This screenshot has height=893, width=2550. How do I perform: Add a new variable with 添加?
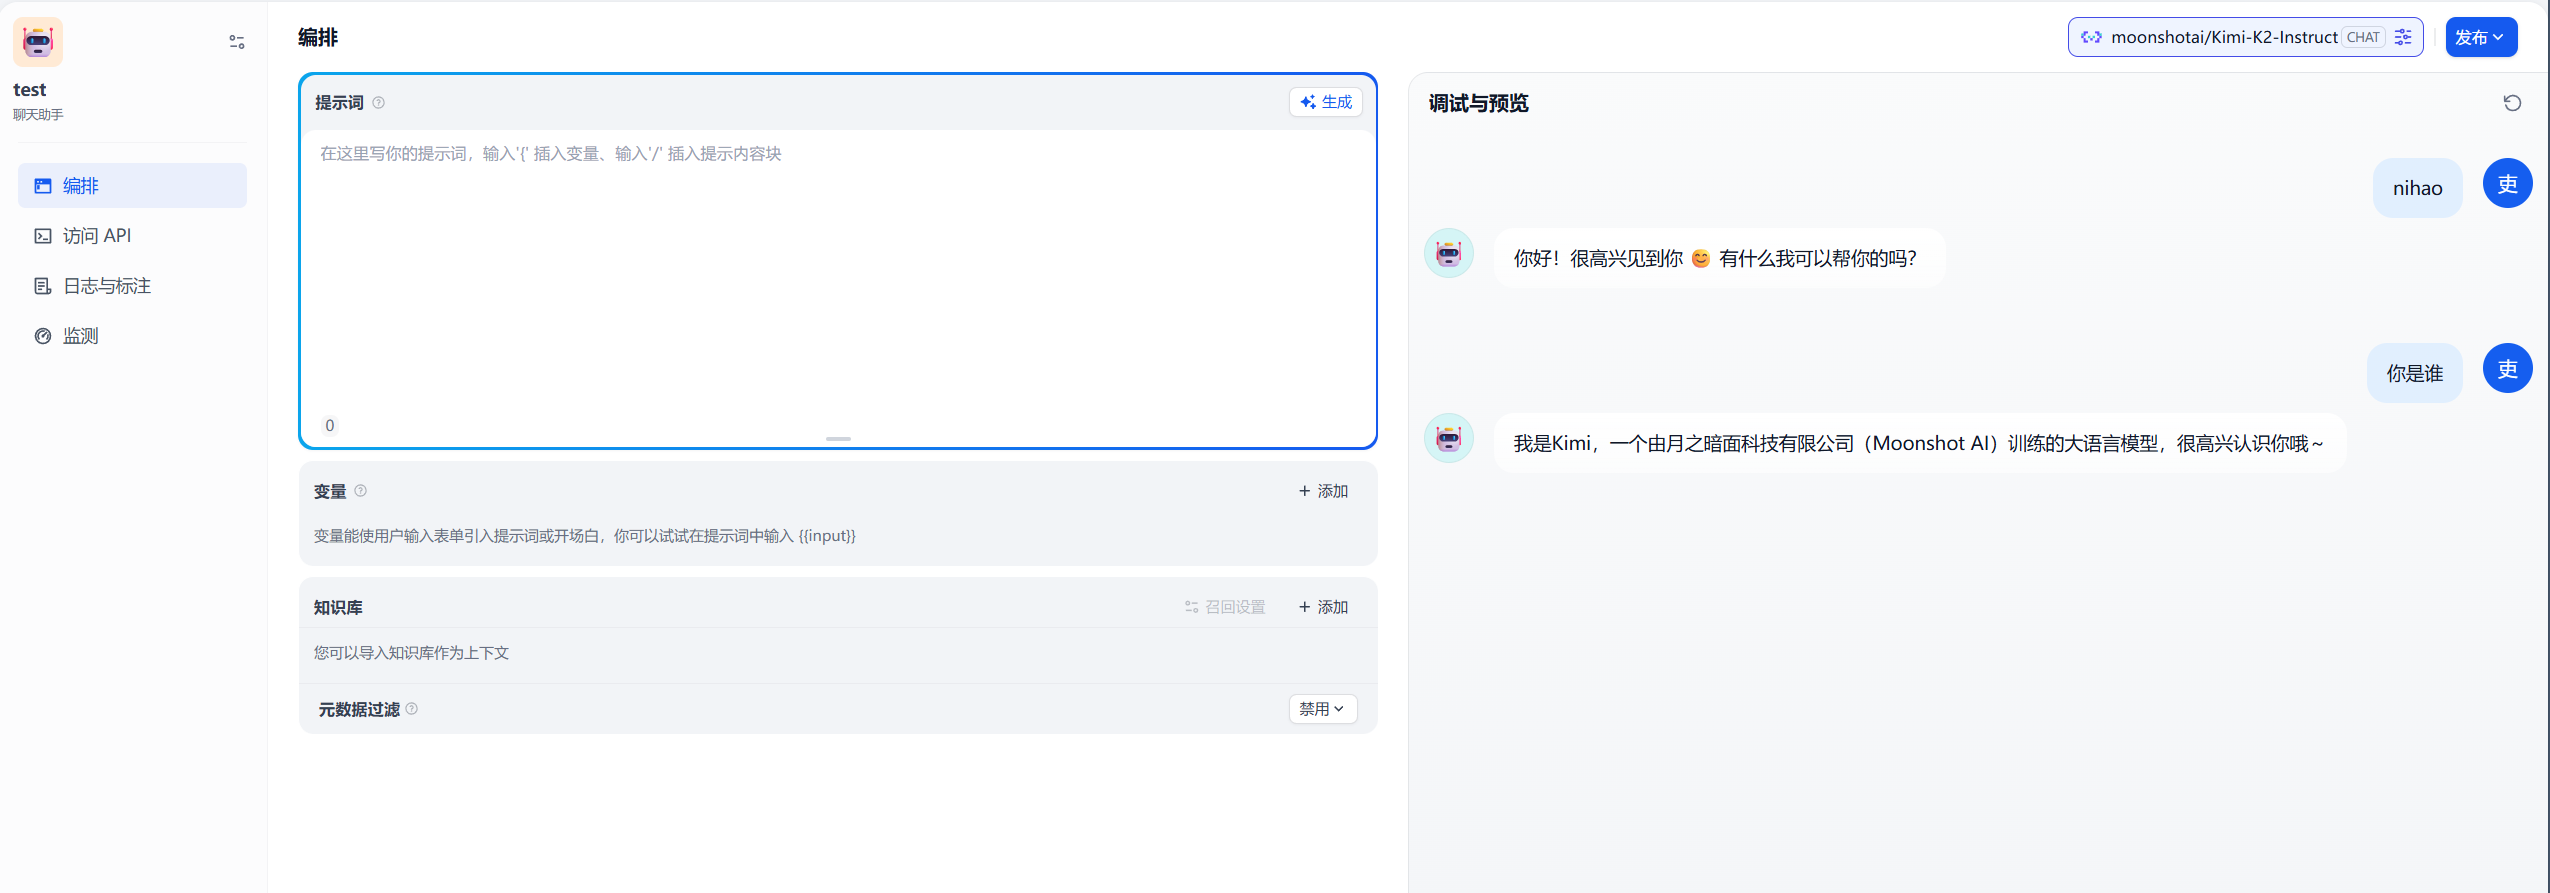pos(1323,491)
